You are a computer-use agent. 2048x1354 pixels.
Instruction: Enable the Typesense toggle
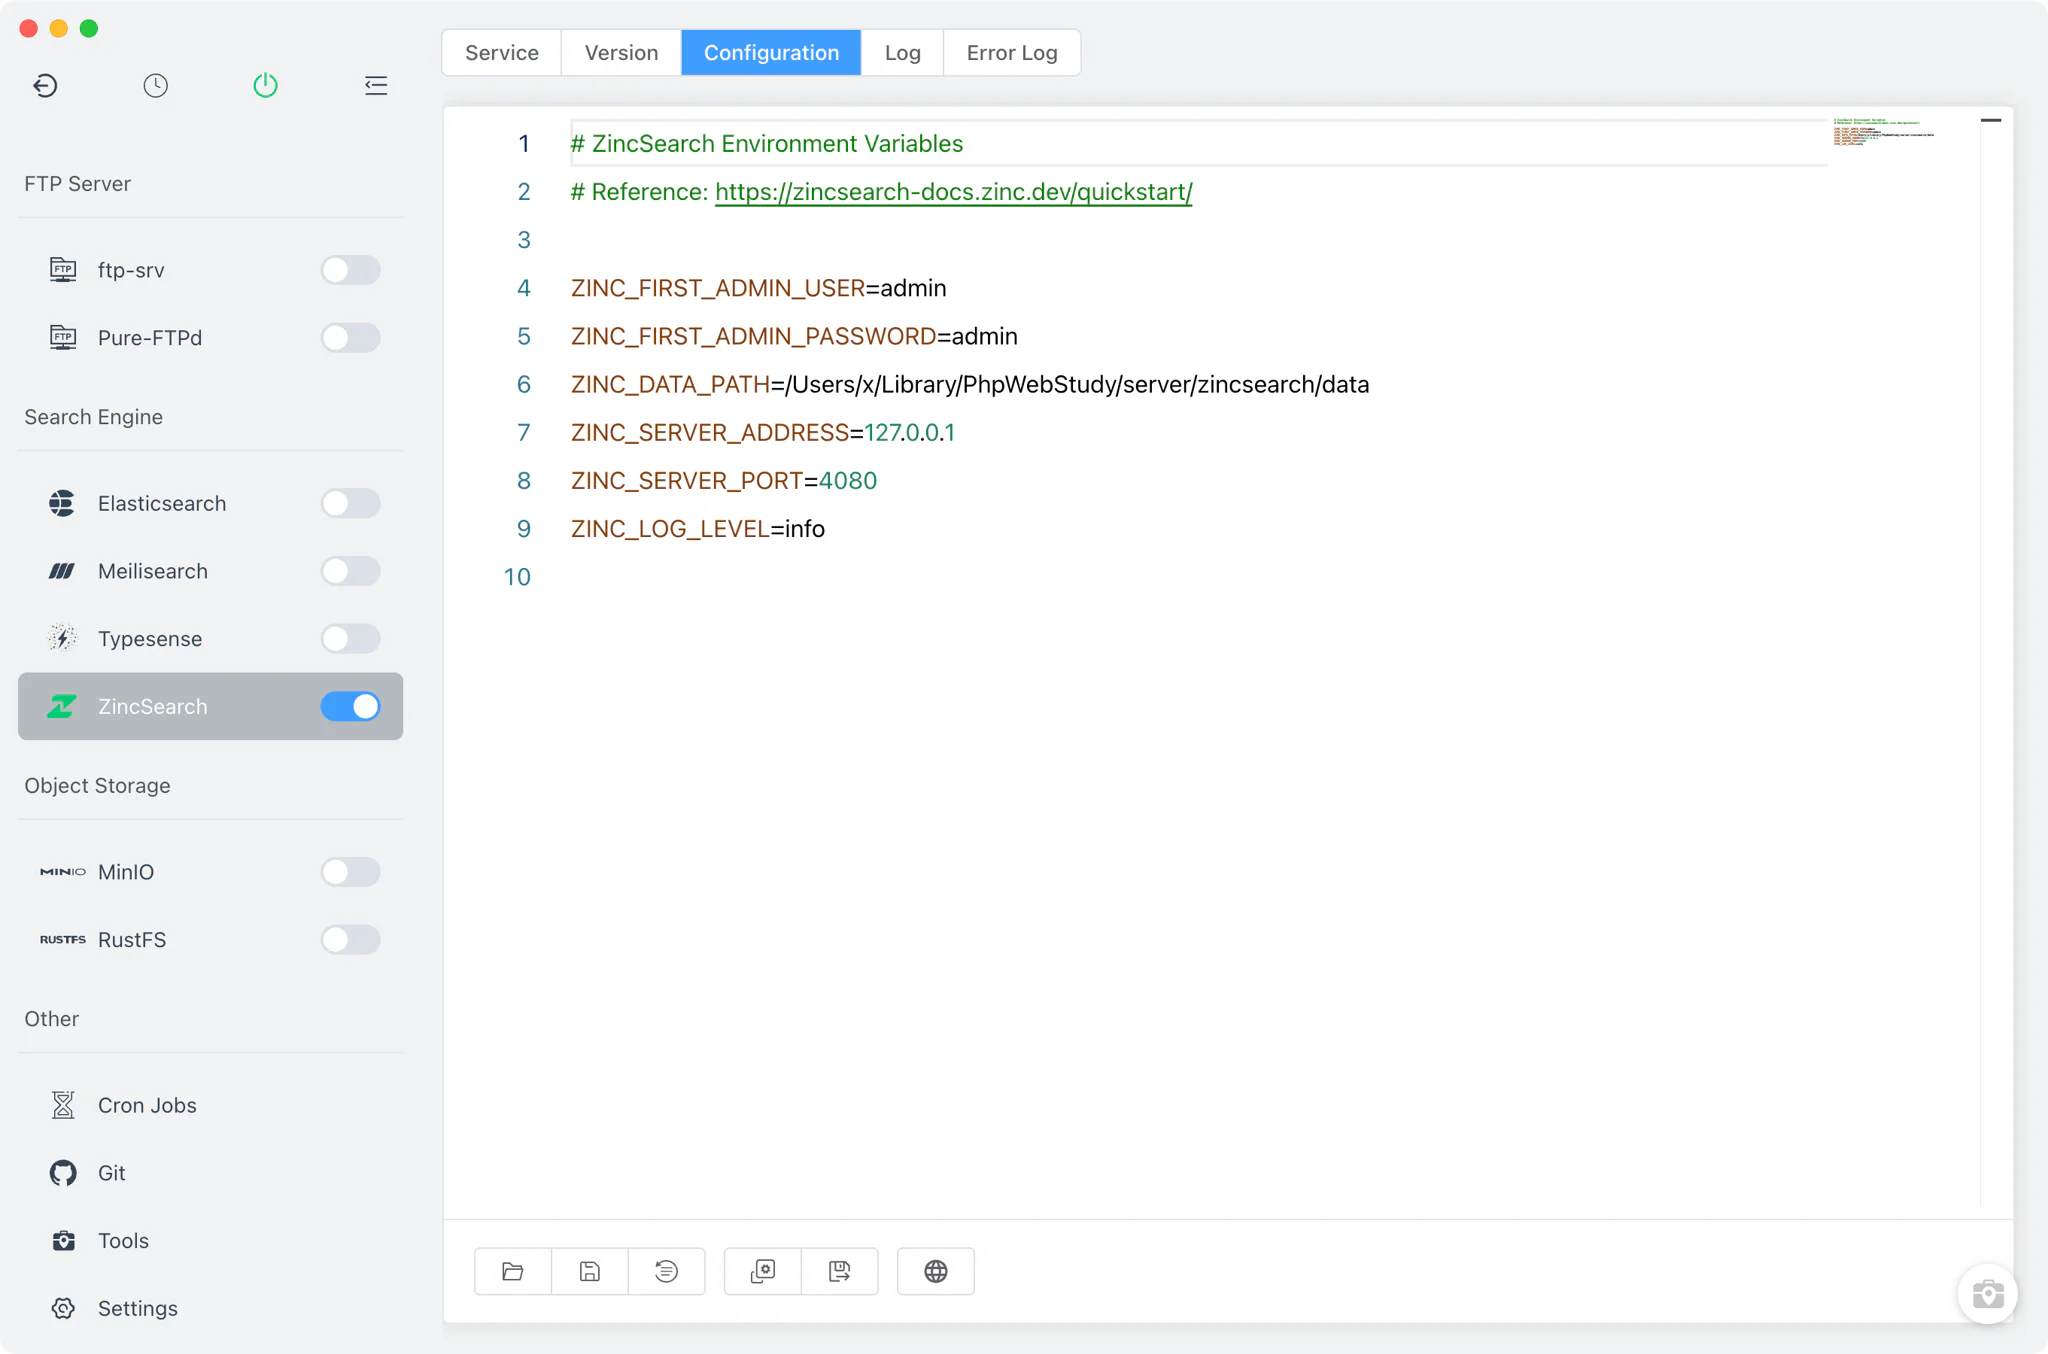coord(350,639)
